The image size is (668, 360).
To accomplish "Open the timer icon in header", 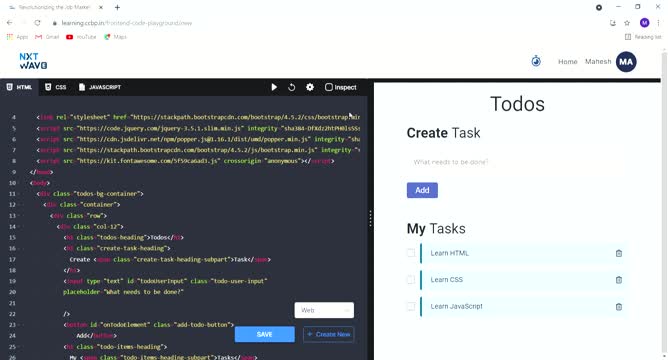I will (536, 61).
